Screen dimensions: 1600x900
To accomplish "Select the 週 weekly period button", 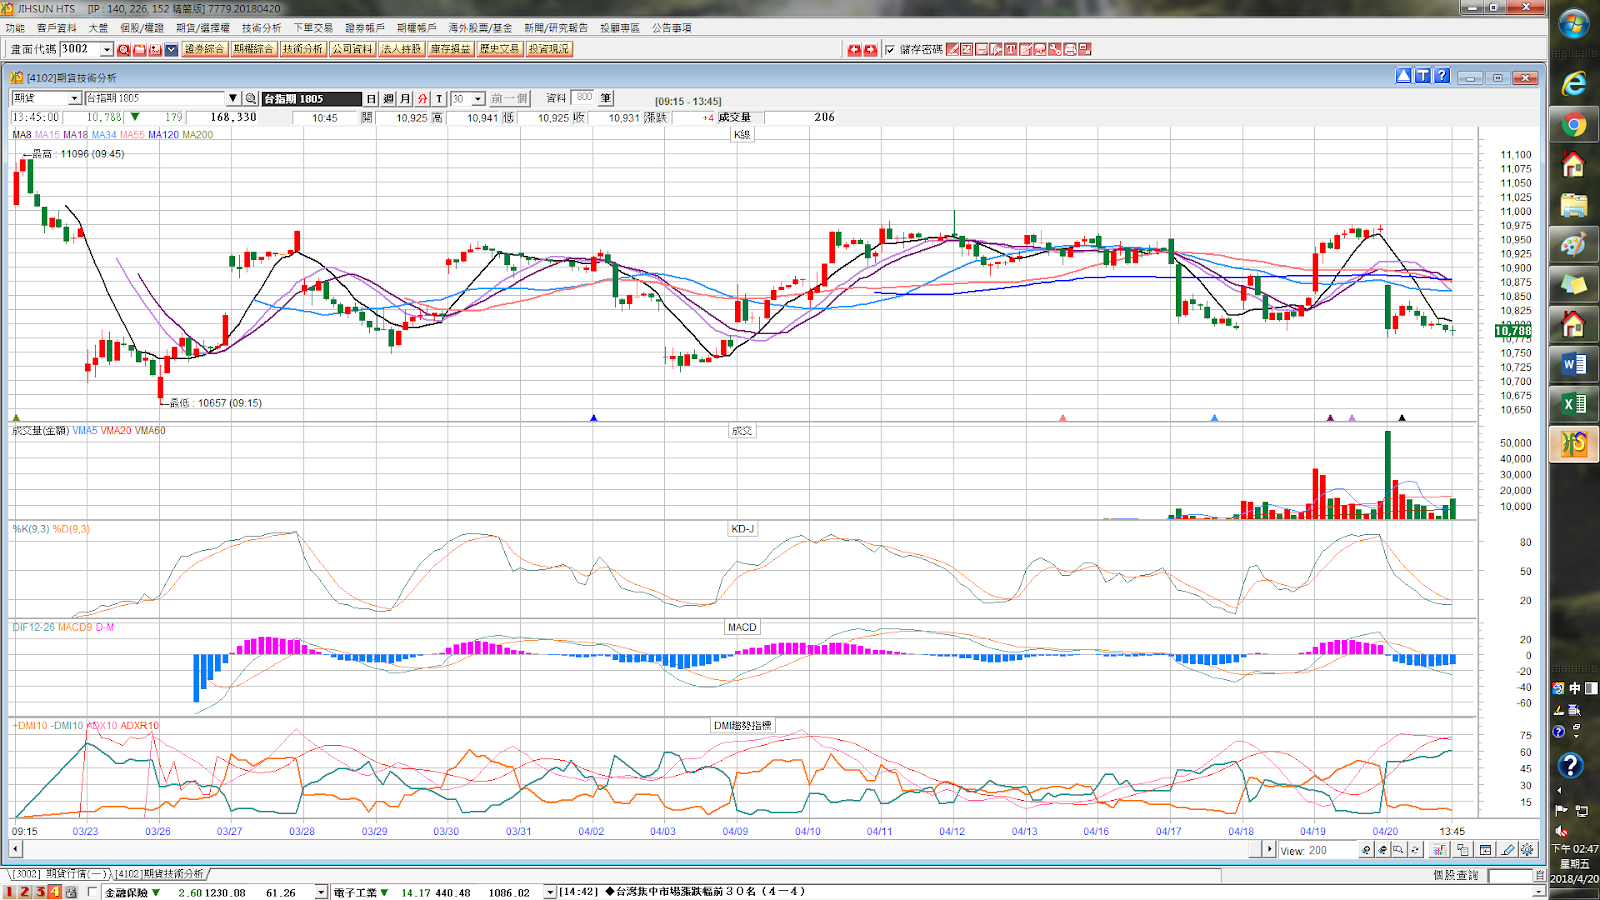I will 388,99.
